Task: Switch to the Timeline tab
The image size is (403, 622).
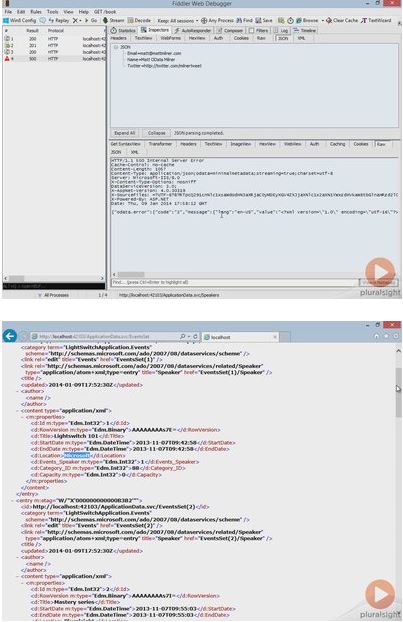Action: [x=305, y=31]
